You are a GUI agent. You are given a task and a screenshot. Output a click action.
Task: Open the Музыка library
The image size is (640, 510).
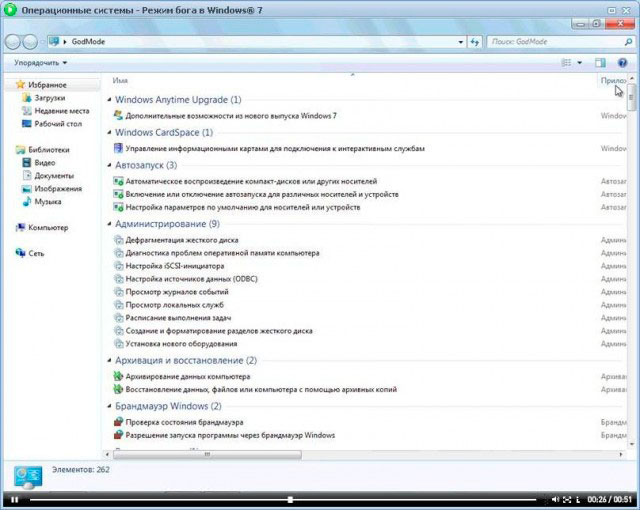coord(48,202)
